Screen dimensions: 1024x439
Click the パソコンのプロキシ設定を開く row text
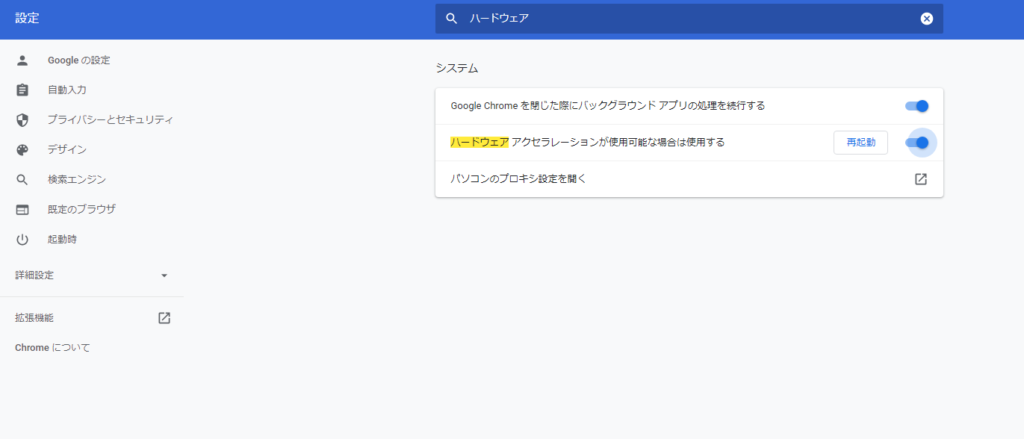point(519,178)
